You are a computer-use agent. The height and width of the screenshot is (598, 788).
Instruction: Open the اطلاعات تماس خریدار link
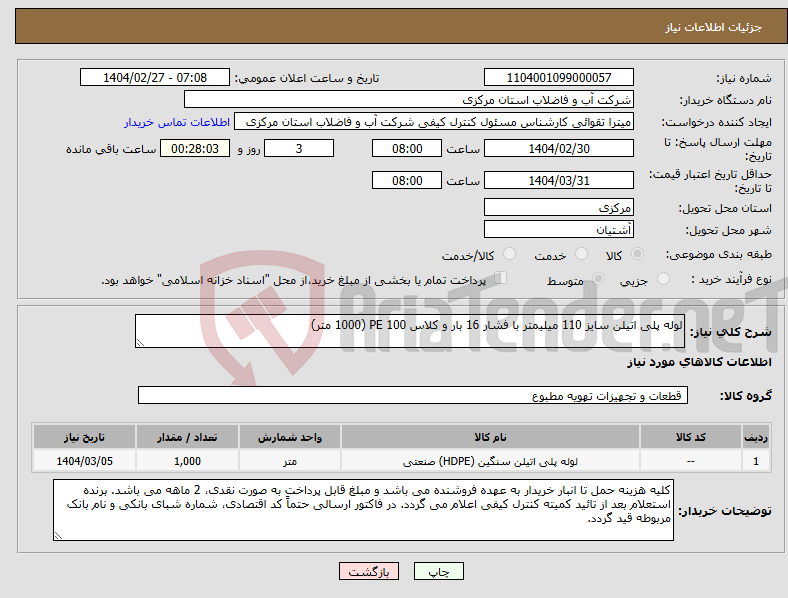pos(177,122)
